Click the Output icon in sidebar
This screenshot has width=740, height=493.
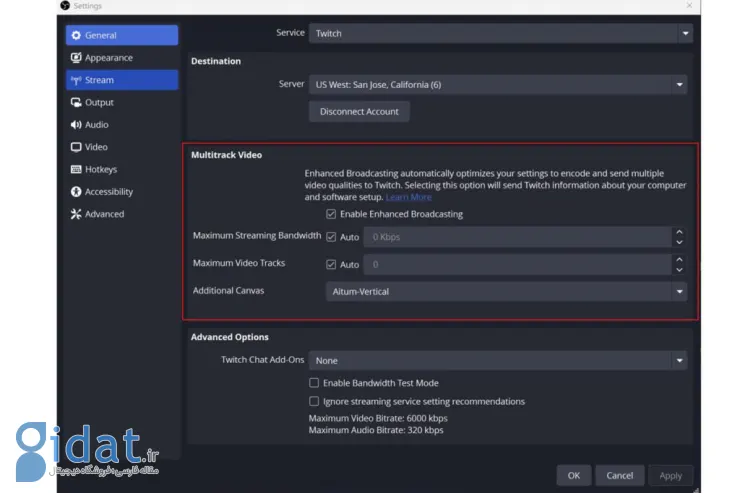(76, 102)
